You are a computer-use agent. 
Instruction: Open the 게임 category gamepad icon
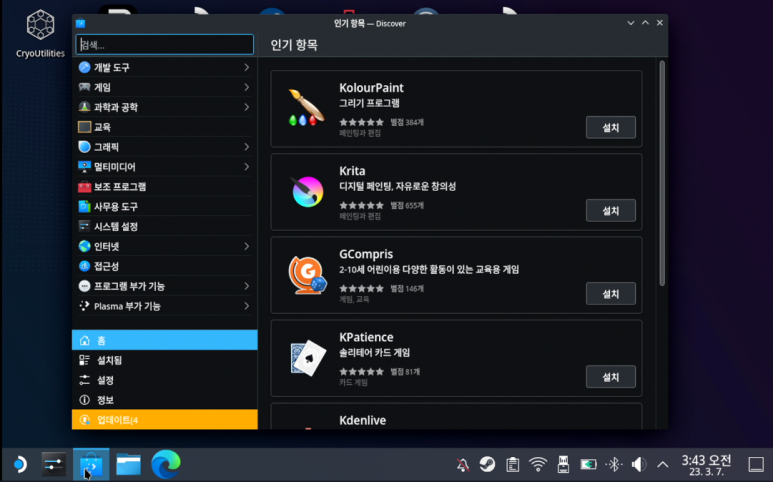point(84,87)
